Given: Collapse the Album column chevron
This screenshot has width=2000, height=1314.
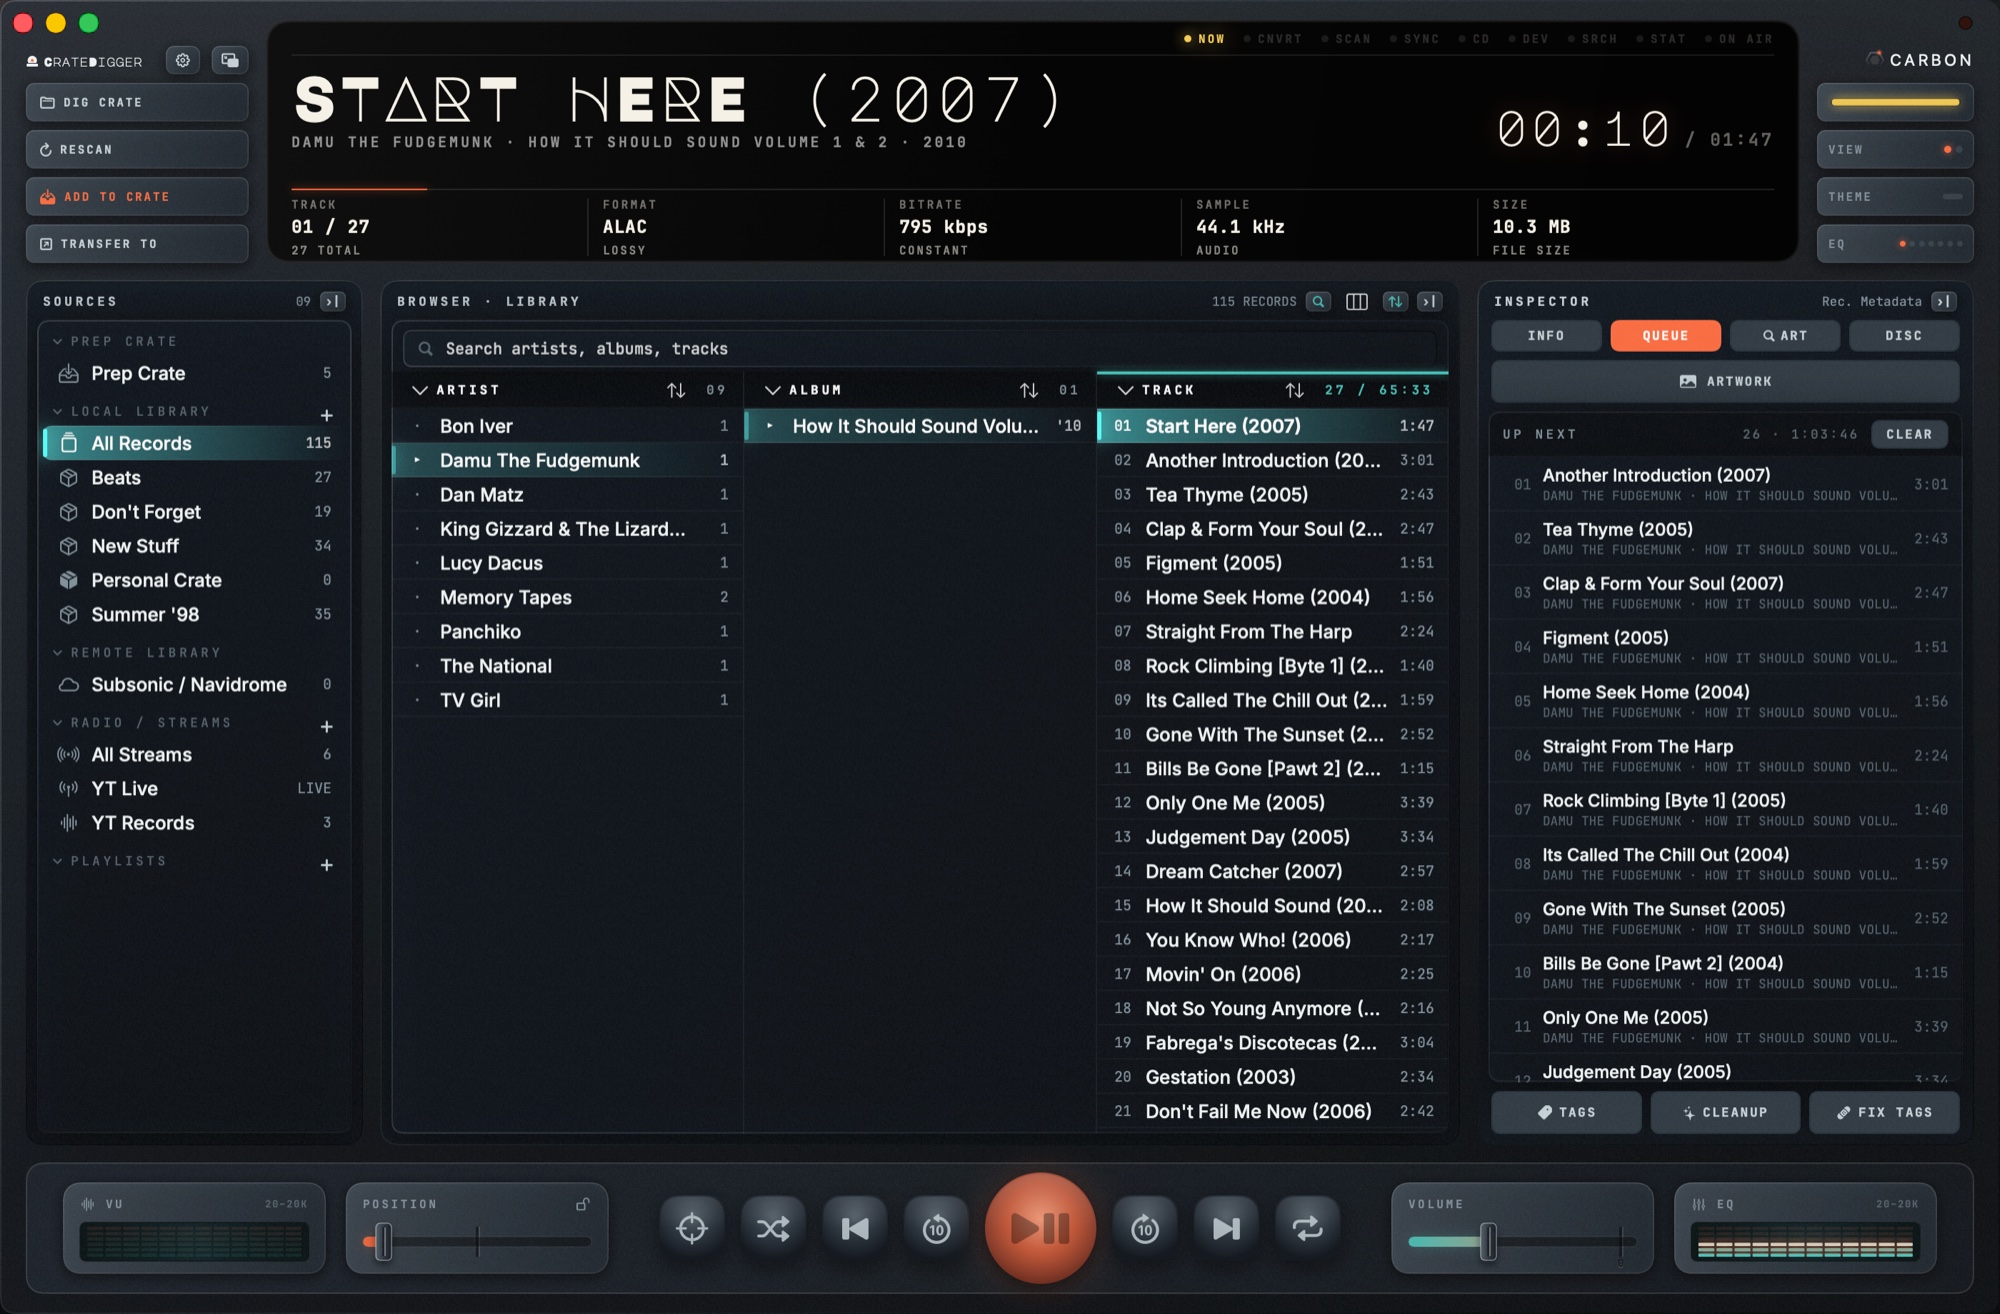Looking at the screenshot, I should 773,391.
